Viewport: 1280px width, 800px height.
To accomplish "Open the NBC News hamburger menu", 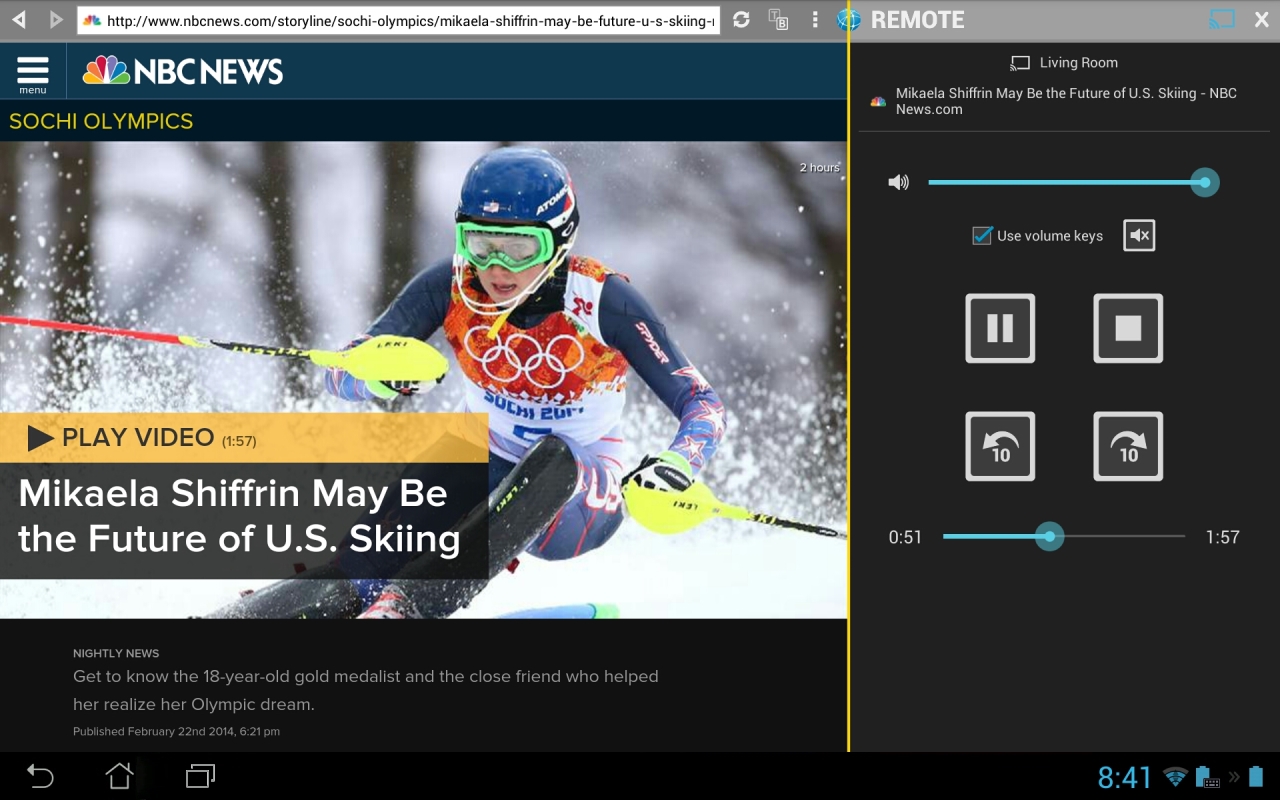I will pyautogui.click(x=32, y=70).
